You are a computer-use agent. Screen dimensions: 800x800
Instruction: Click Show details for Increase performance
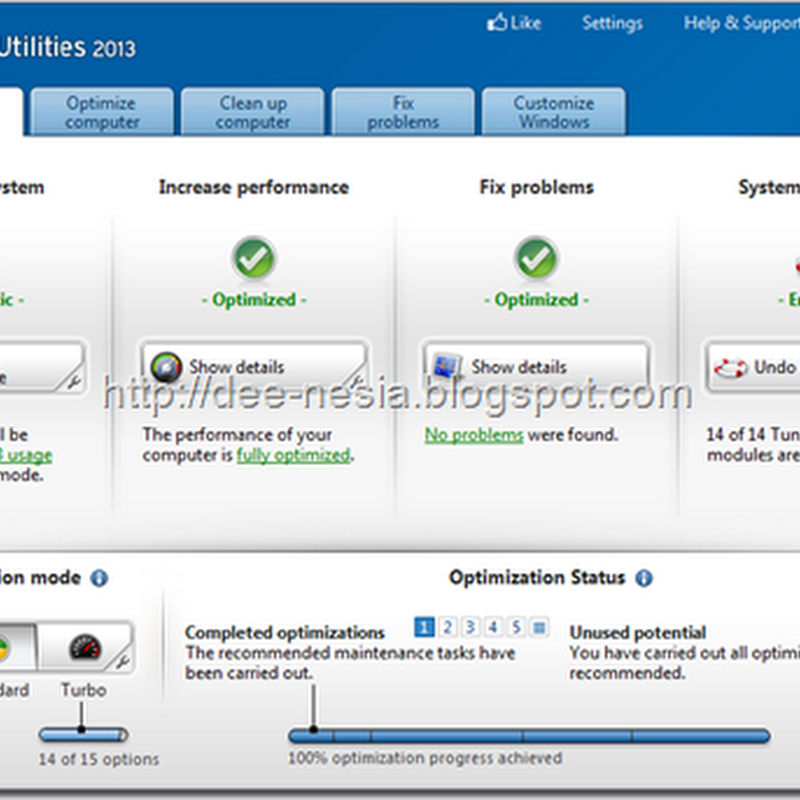coord(254,367)
